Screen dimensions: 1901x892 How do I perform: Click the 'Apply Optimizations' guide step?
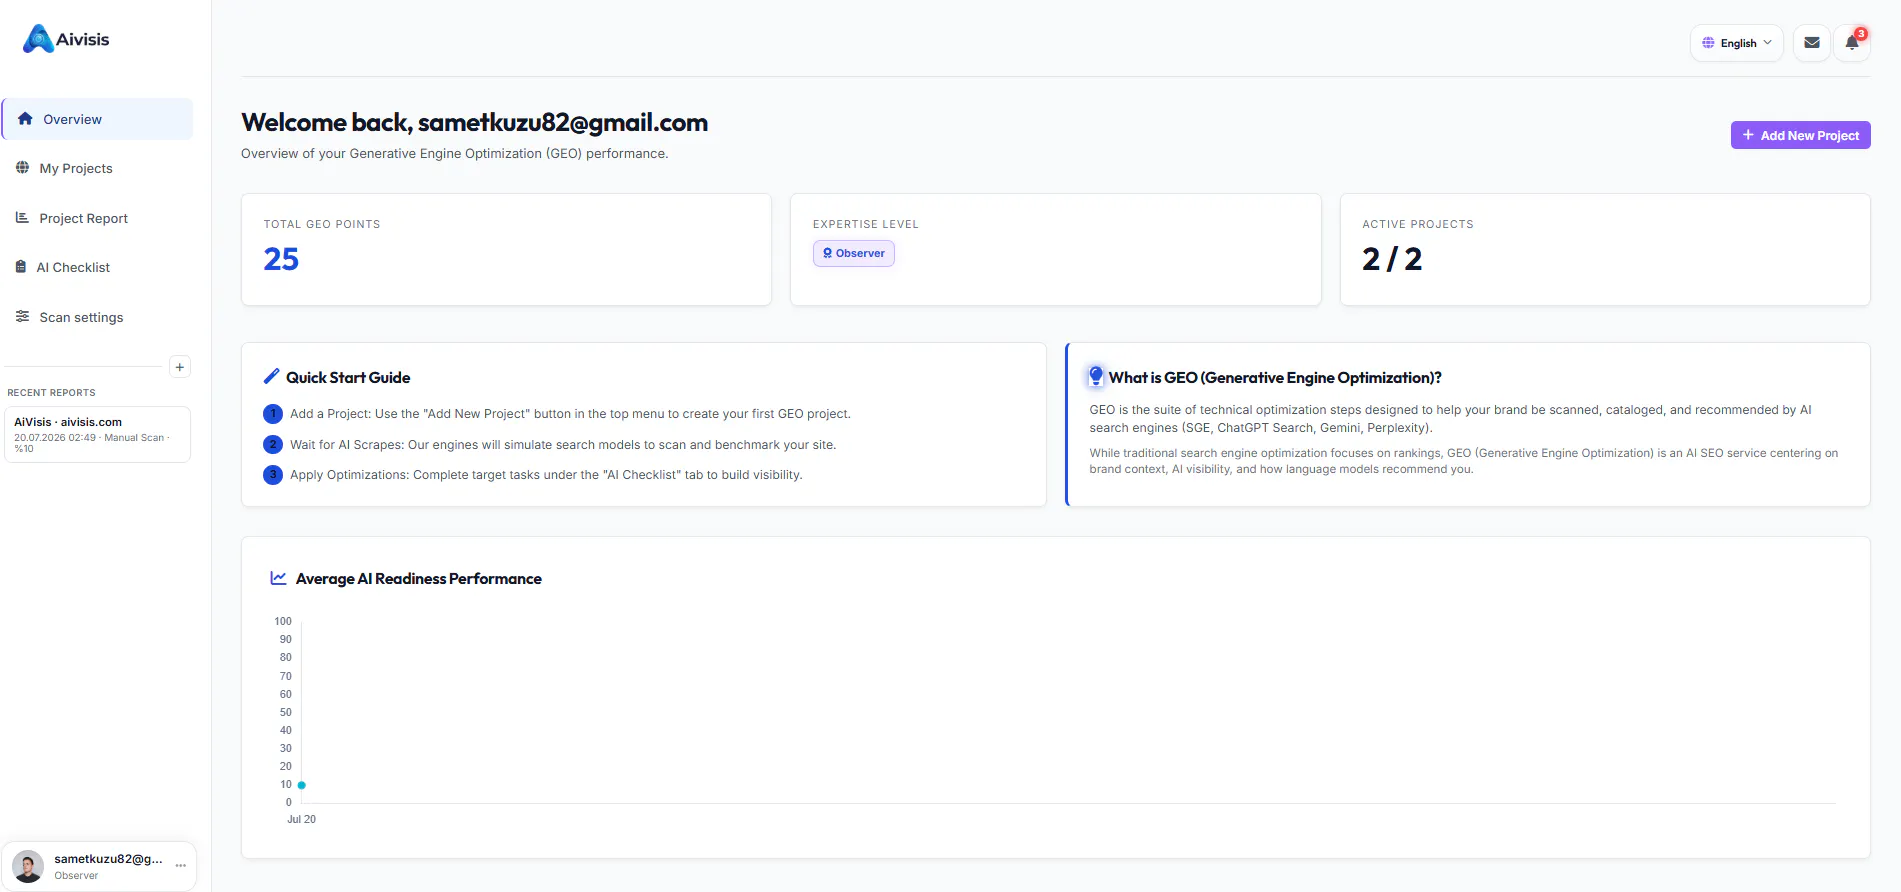tap(546, 474)
